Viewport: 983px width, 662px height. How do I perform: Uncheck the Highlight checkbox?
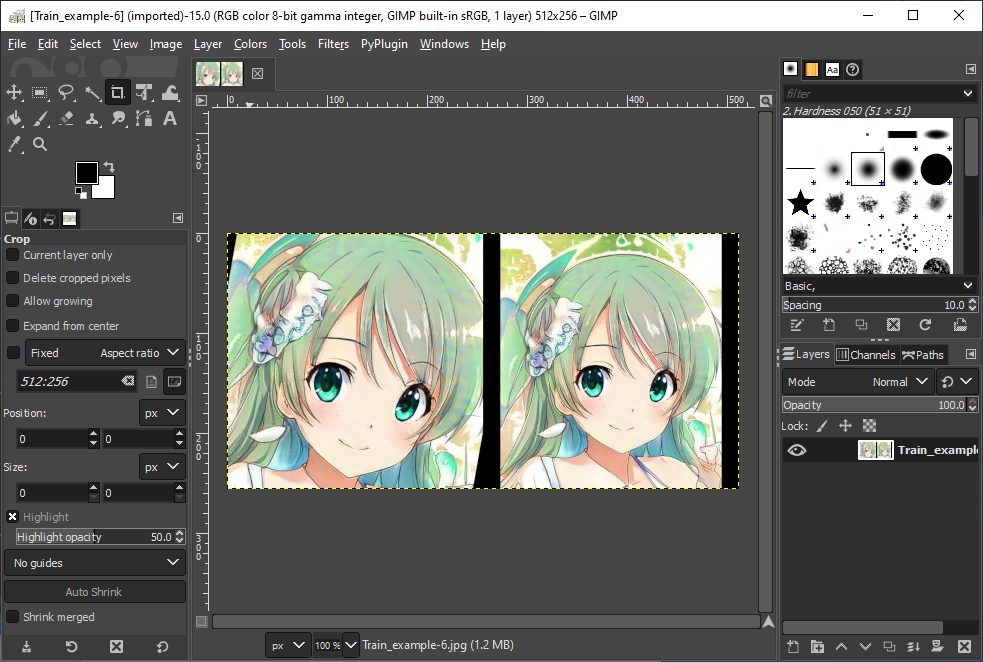point(12,517)
